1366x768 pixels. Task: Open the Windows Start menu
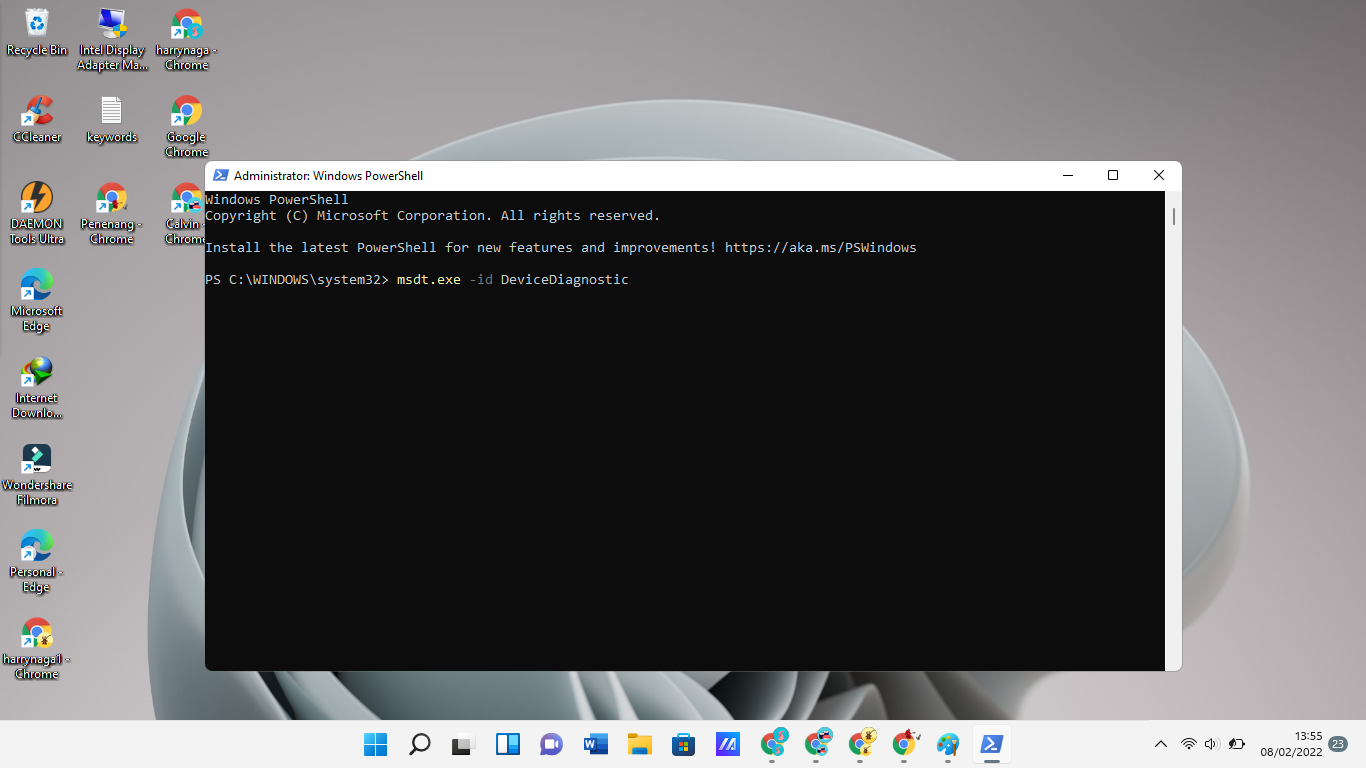coord(376,744)
